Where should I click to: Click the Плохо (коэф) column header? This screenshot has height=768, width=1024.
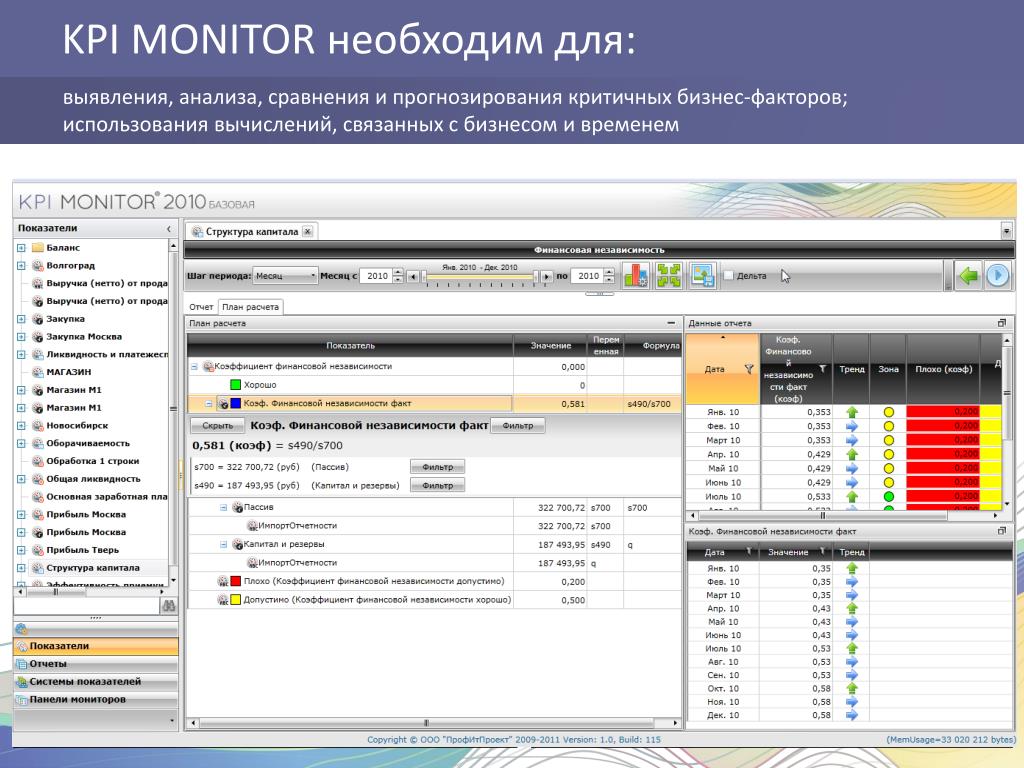[x=944, y=369]
